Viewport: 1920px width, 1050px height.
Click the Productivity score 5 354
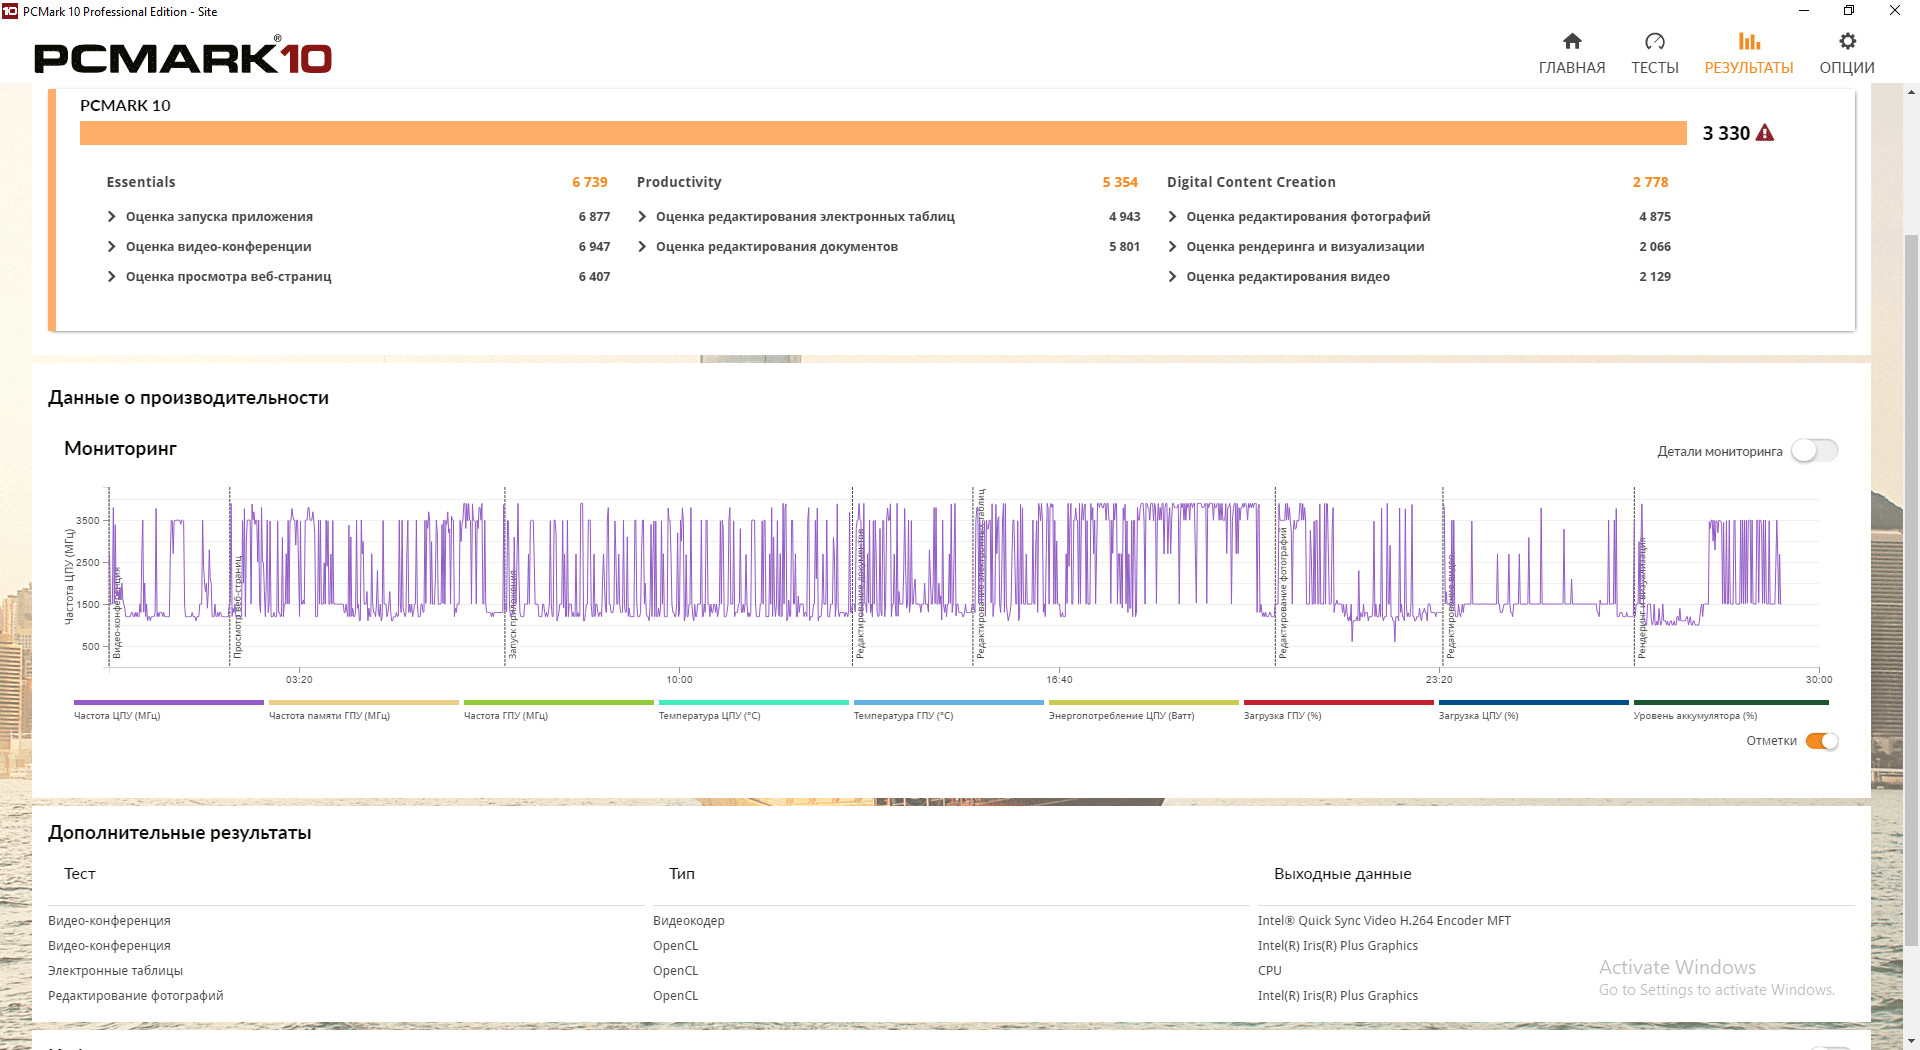[1120, 182]
